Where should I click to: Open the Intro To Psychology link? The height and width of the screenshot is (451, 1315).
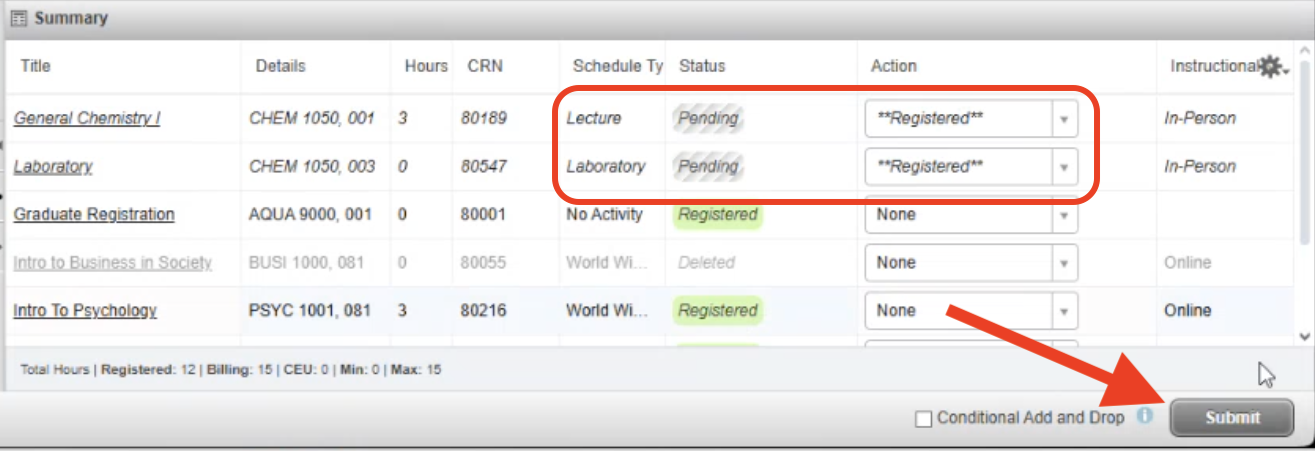point(85,310)
